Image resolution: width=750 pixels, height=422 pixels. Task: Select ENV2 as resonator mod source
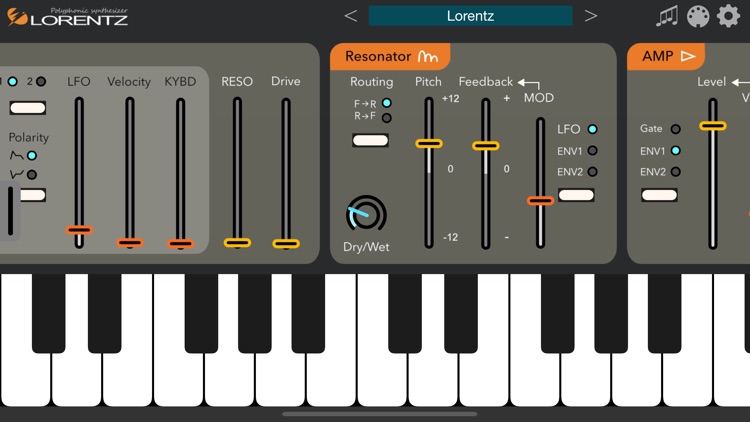[x=592, y=172]
